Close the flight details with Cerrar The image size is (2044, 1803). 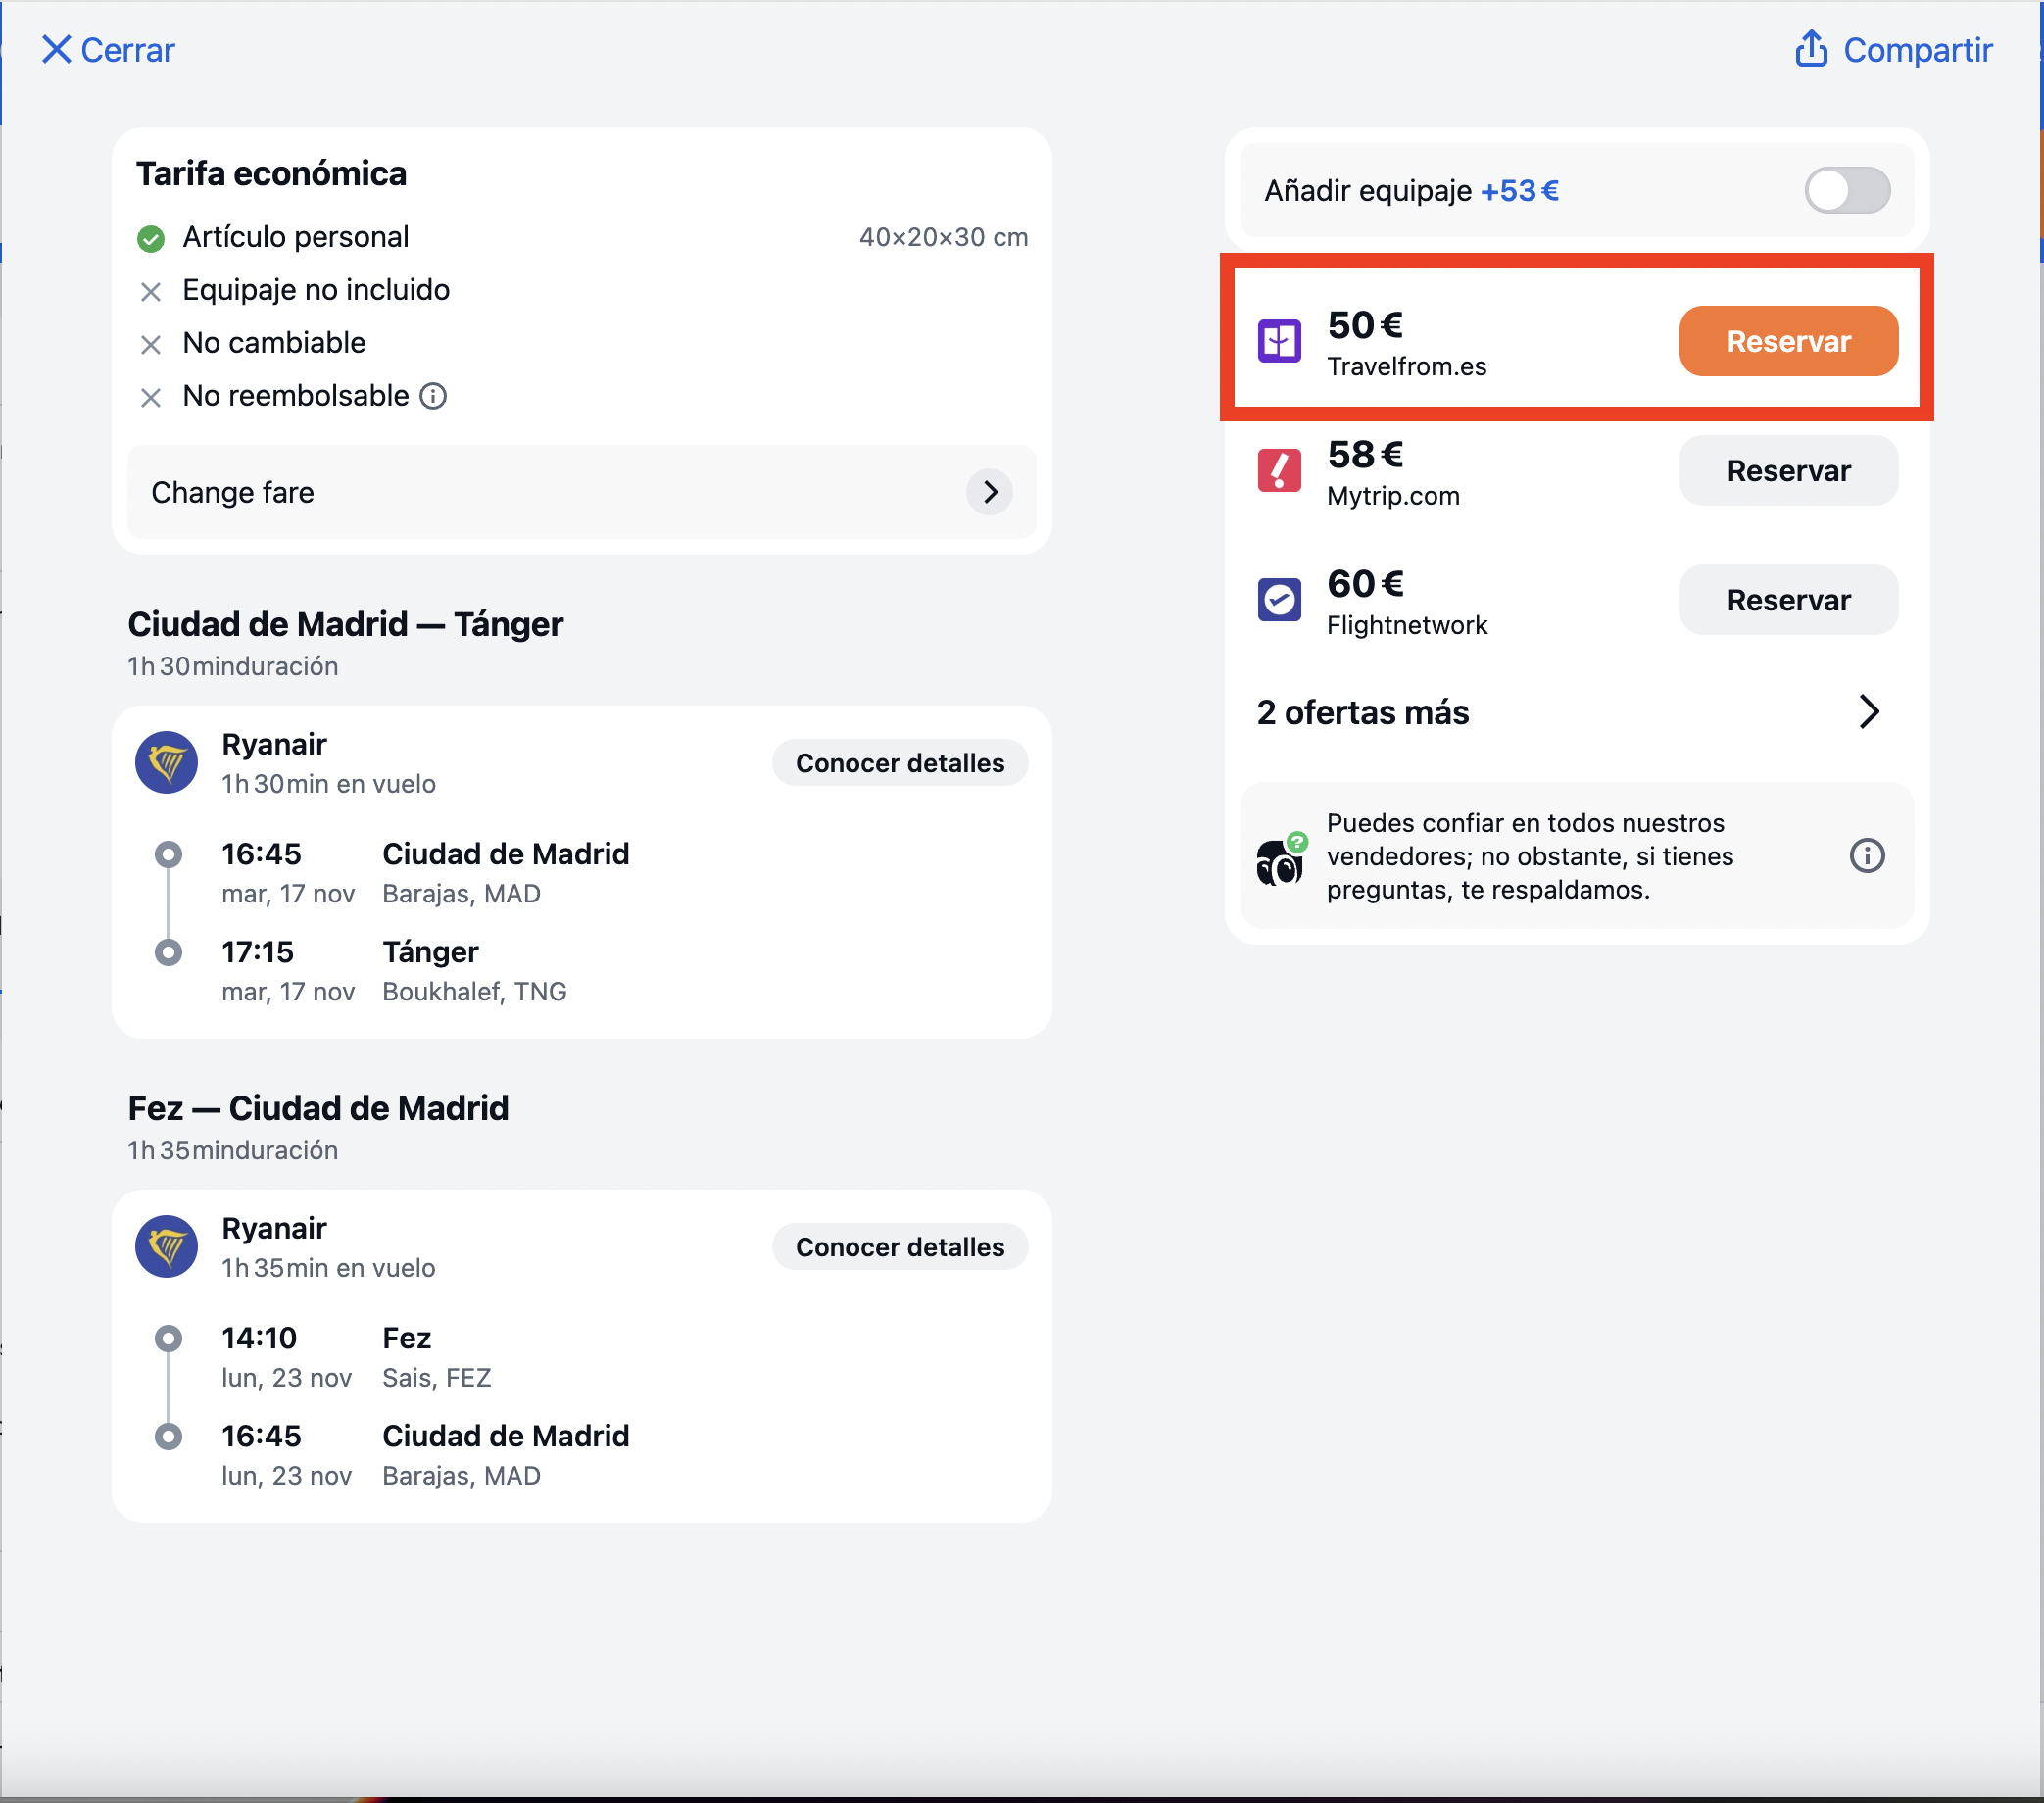[x=108, y=49]
